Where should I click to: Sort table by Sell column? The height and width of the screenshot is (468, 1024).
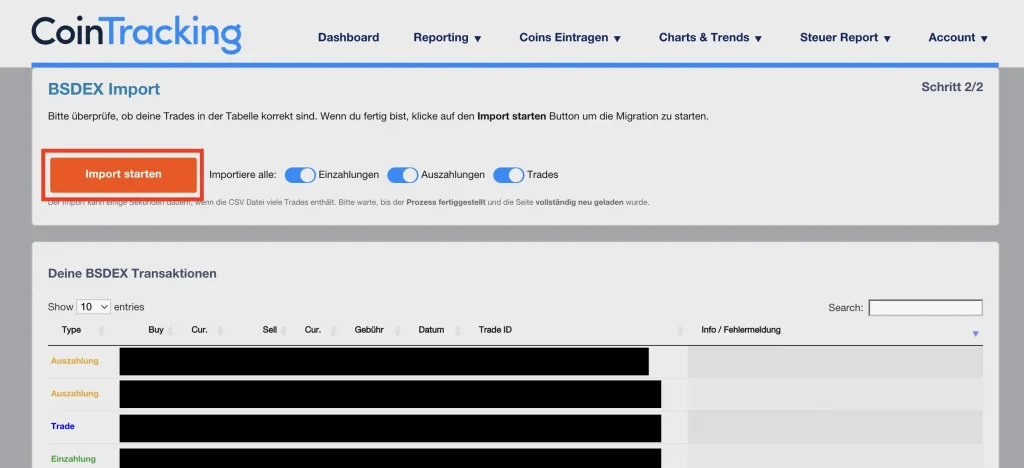pyautogui.click(x=270, y=330)
